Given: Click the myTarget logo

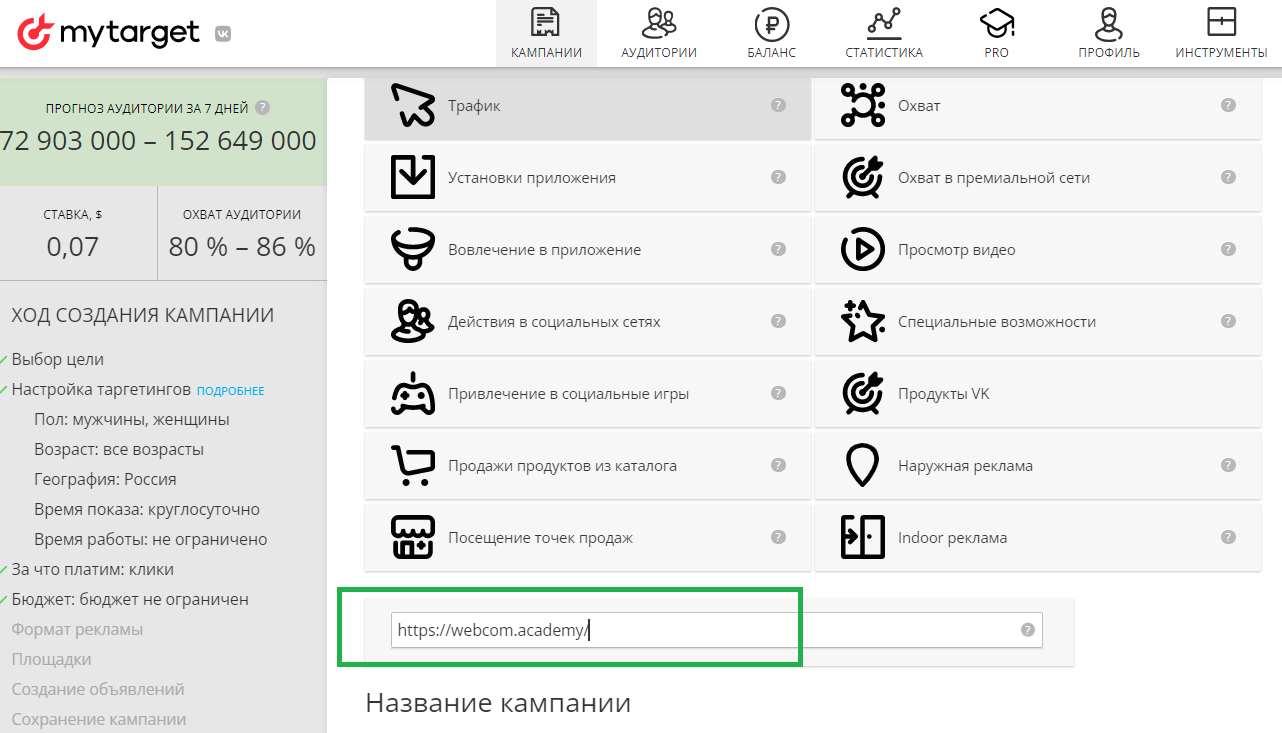Looking at the screenshot, I should 110,33.
